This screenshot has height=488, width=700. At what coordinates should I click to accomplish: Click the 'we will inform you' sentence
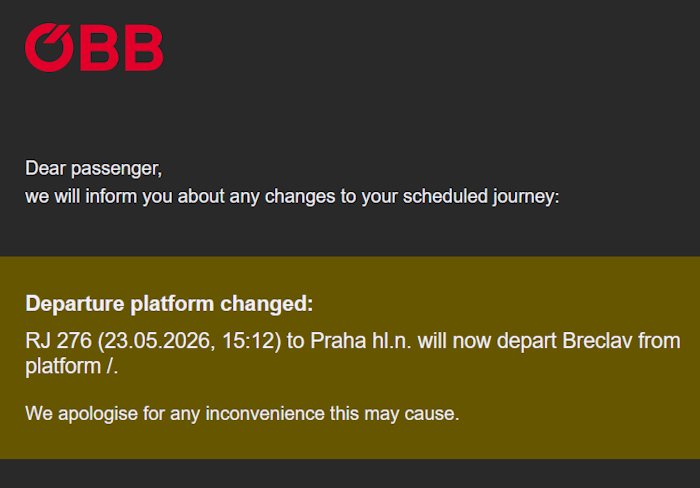292,197
